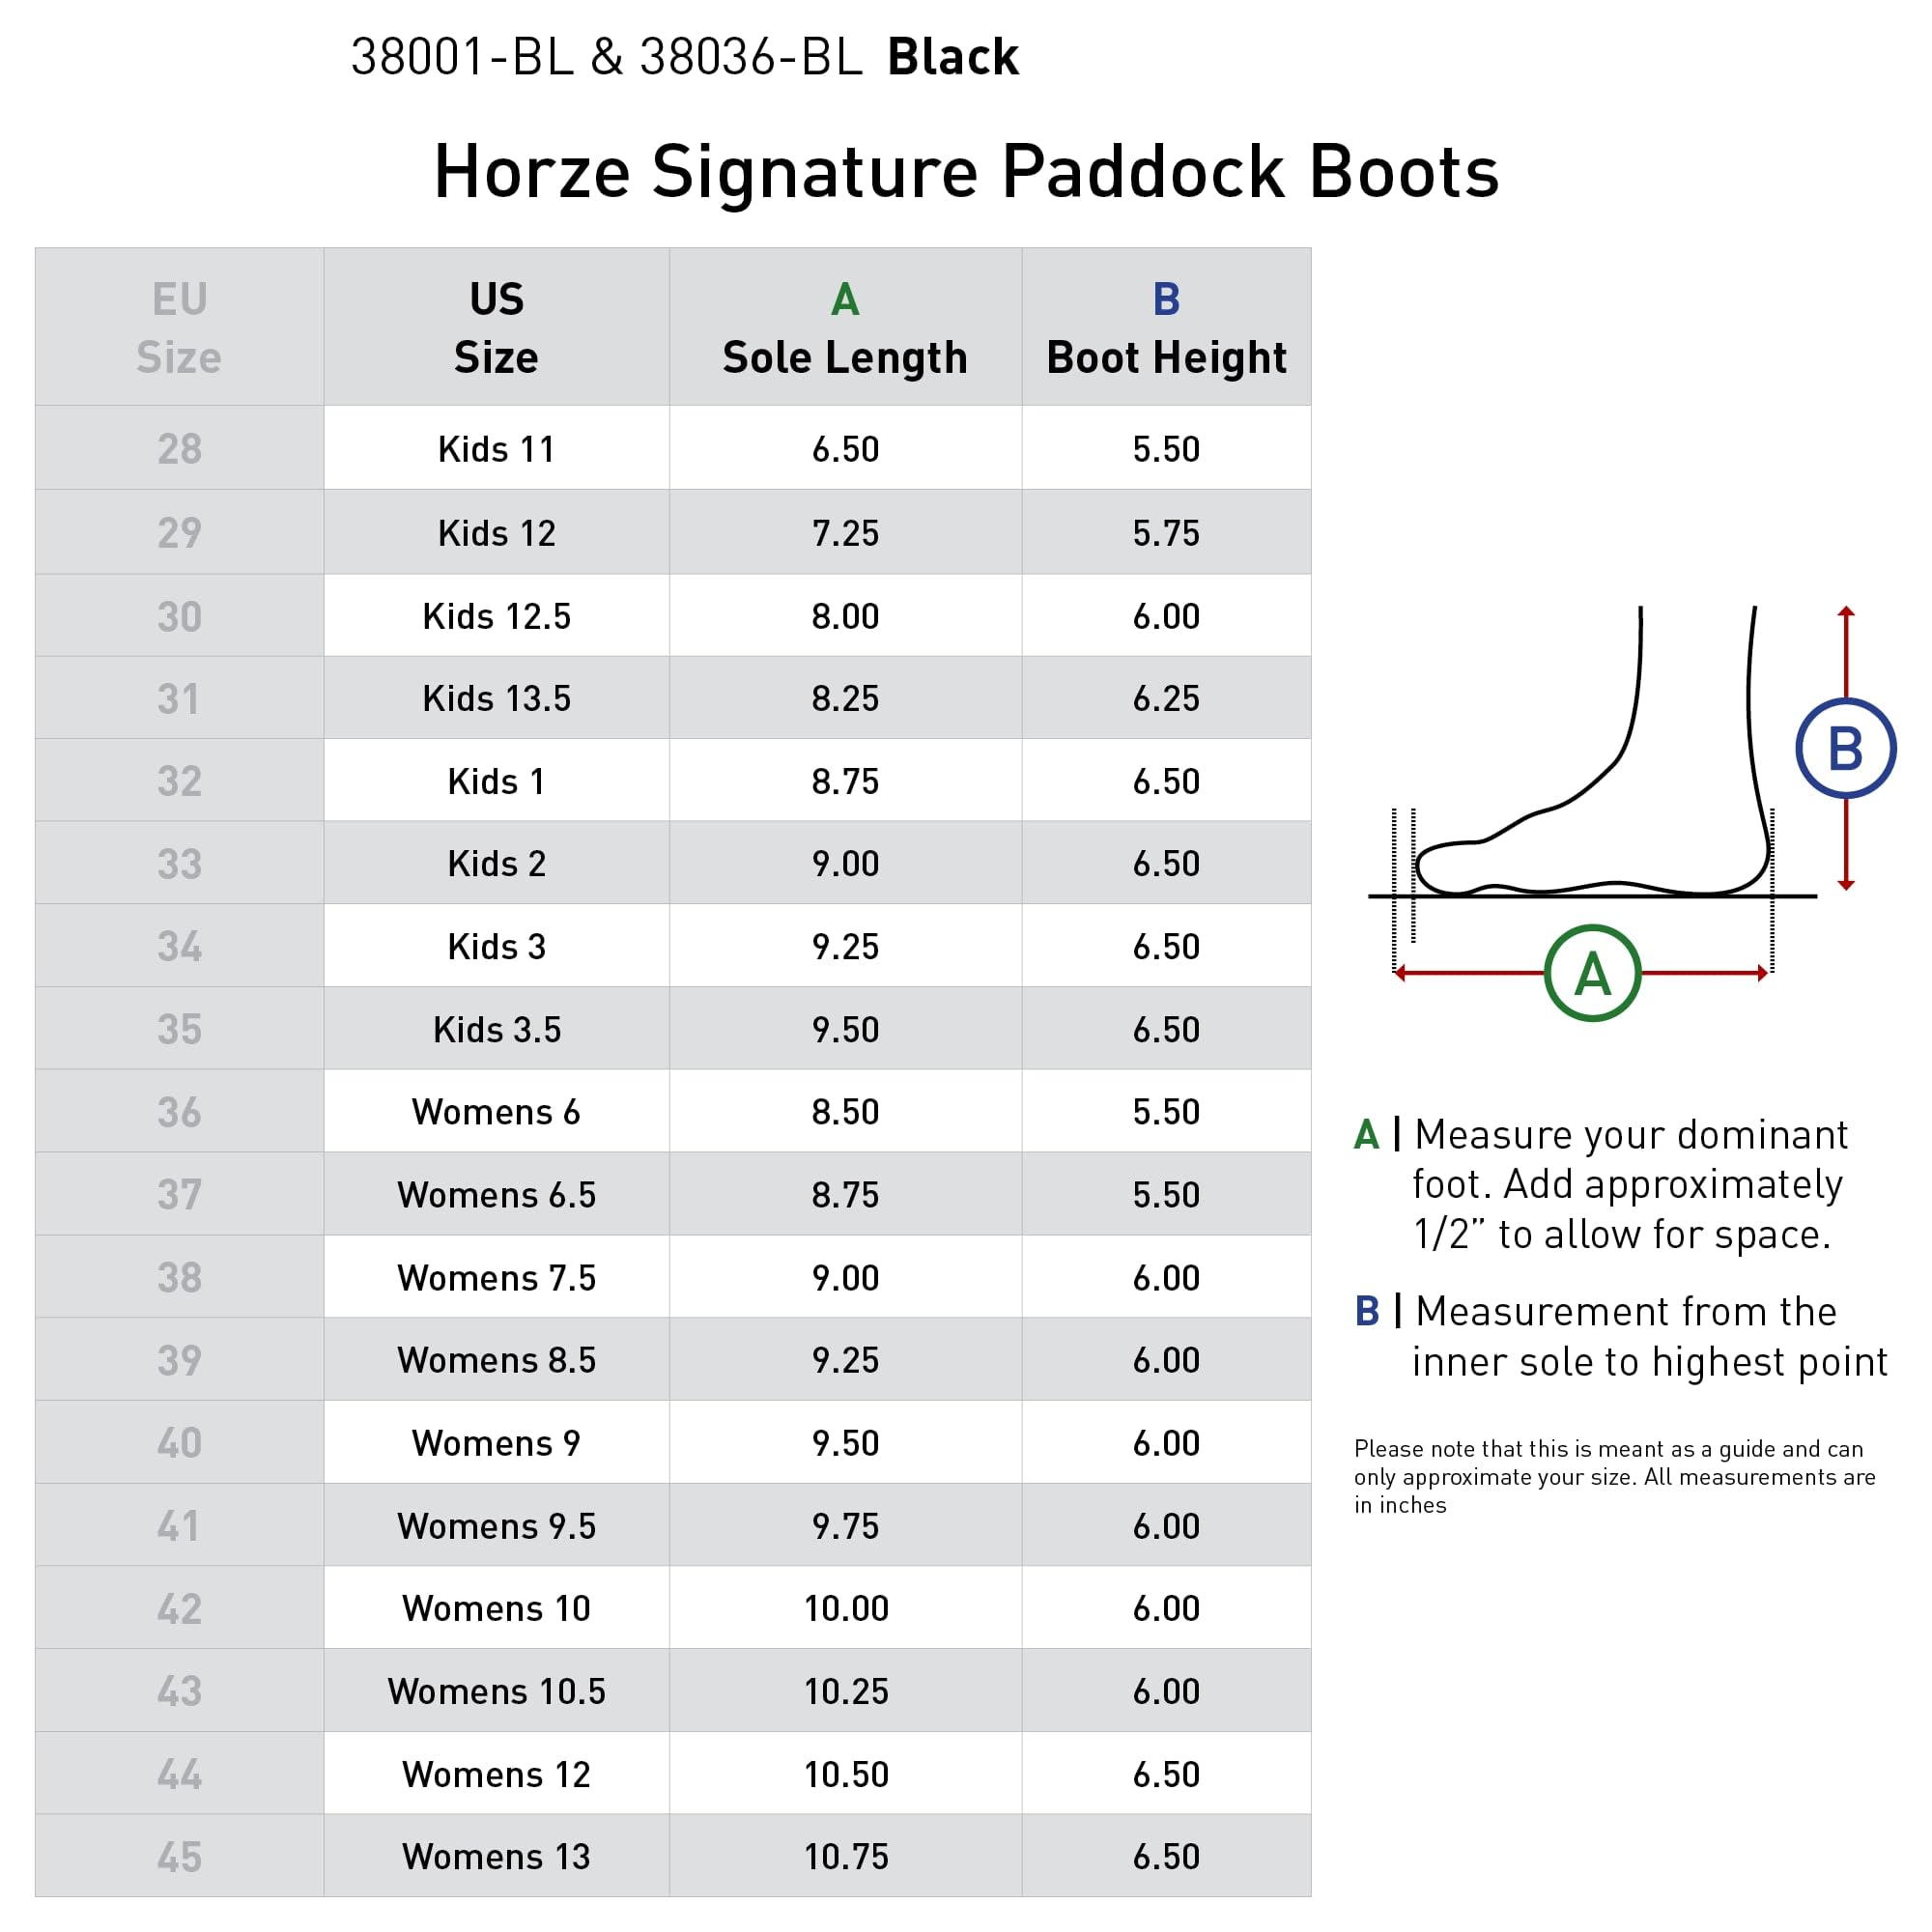This screenshot has width=1932, height=1932.
Task: Select the Womens 6 size cell
Action: [x=496, y=1112]
